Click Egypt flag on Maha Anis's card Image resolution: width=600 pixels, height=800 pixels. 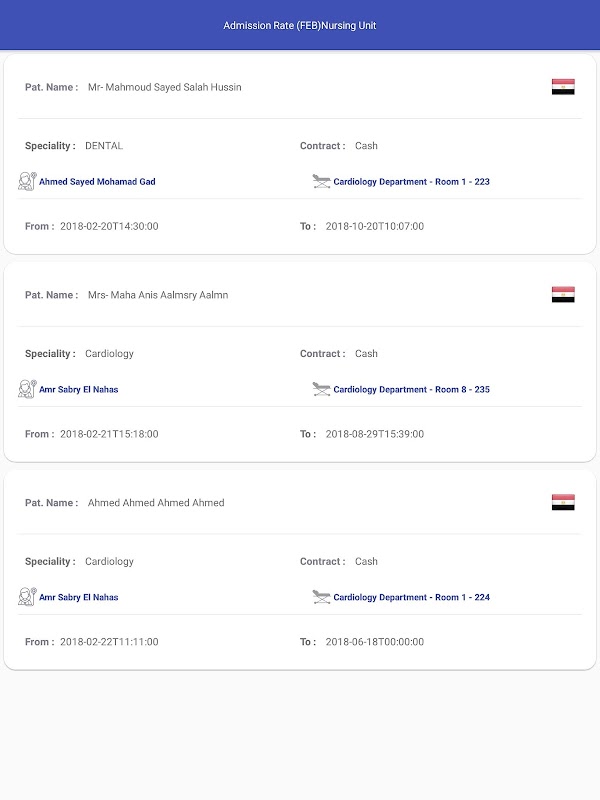tap(563, 295)
